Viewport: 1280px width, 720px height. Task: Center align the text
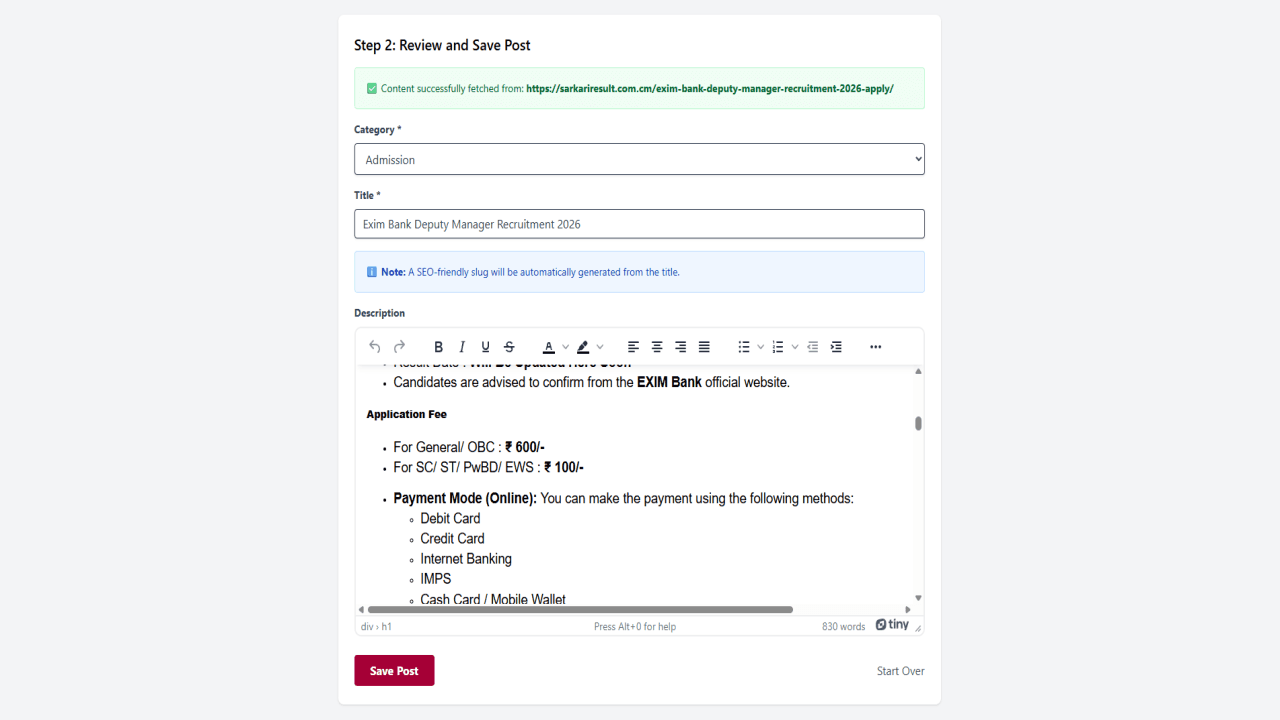(x=657, y=347)
